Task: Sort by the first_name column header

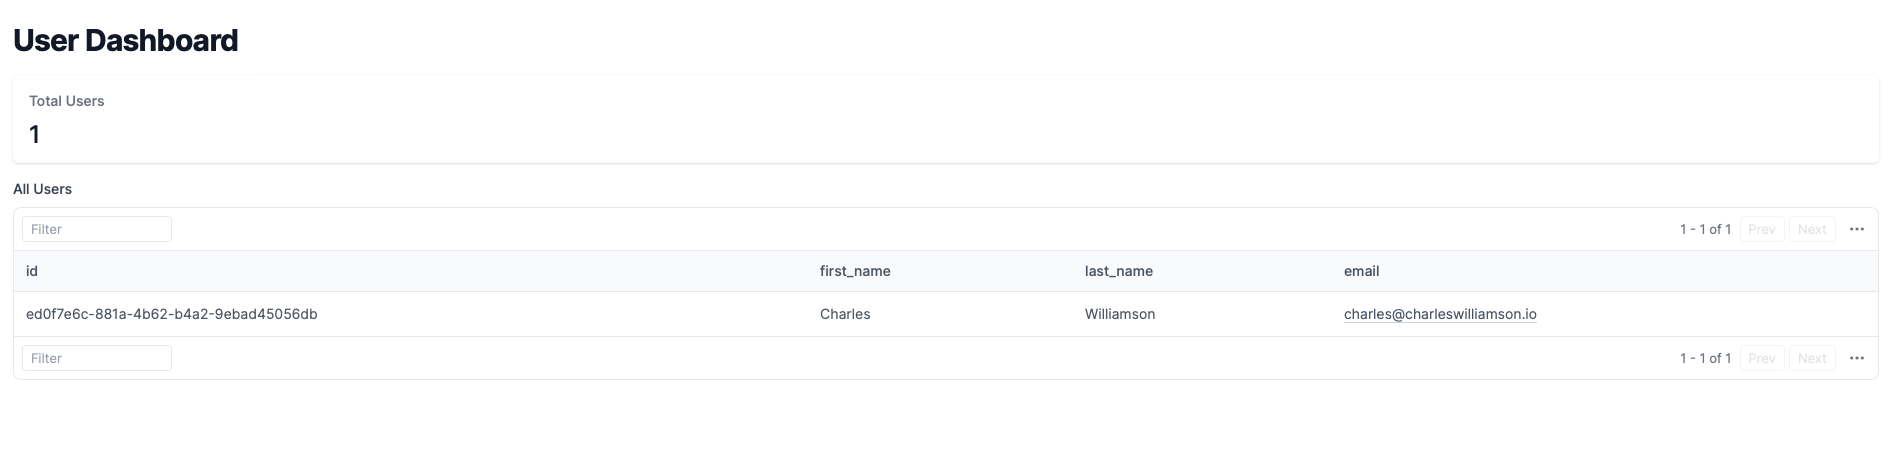Action: (855, 271)
